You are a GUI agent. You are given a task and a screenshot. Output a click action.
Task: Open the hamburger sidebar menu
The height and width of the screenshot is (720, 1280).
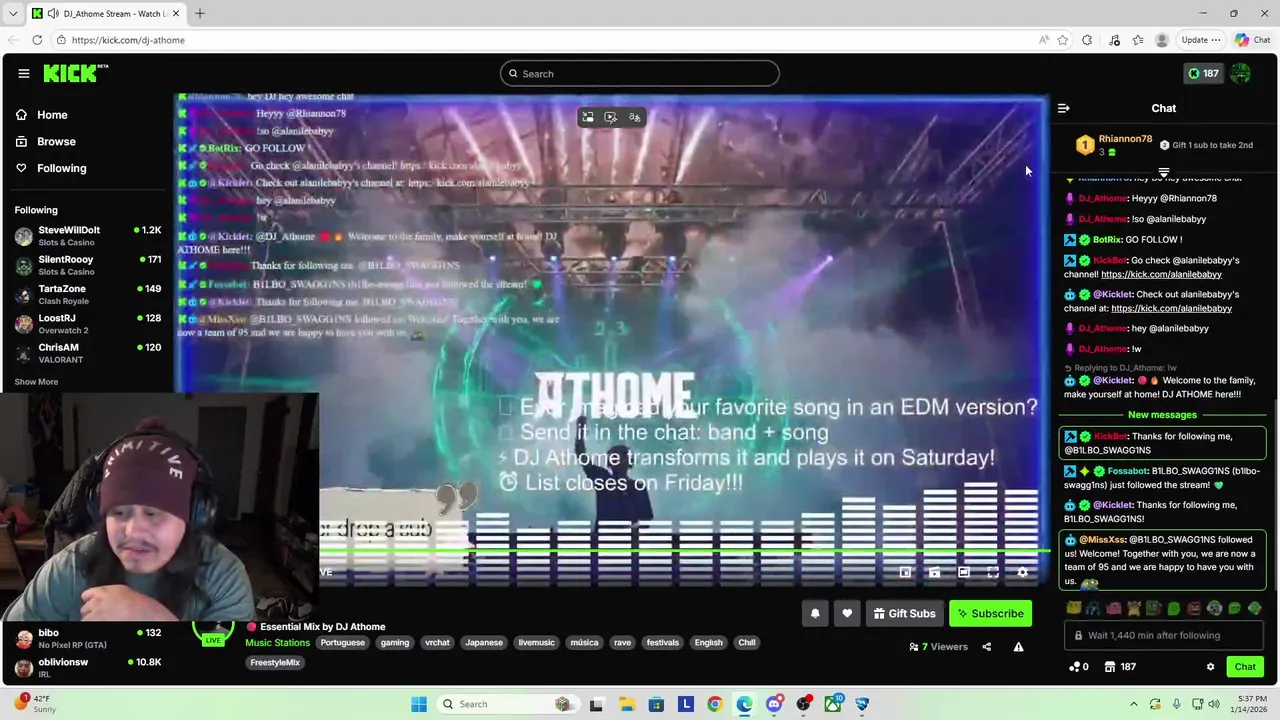[x=24, y=73]
